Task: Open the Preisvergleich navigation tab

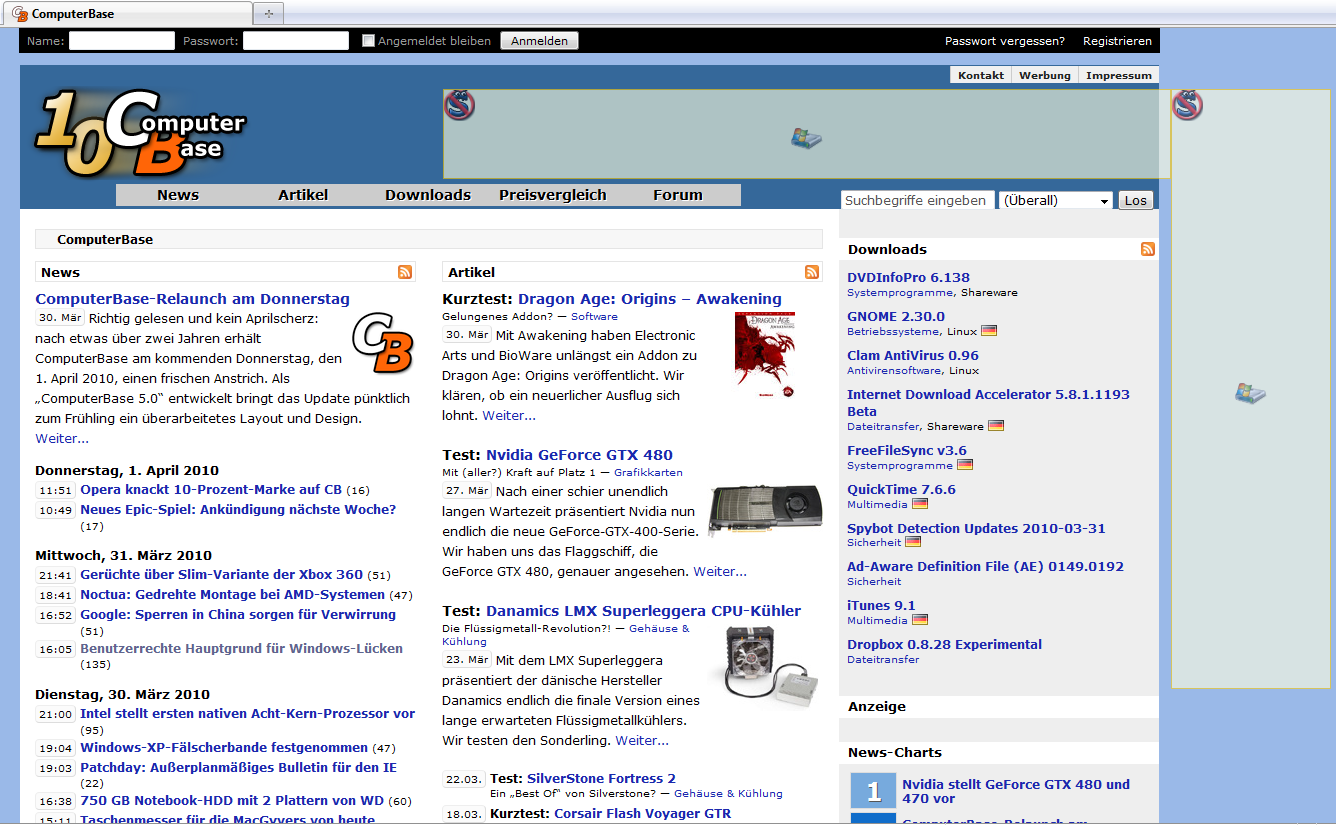Action: tap(553, 195)
